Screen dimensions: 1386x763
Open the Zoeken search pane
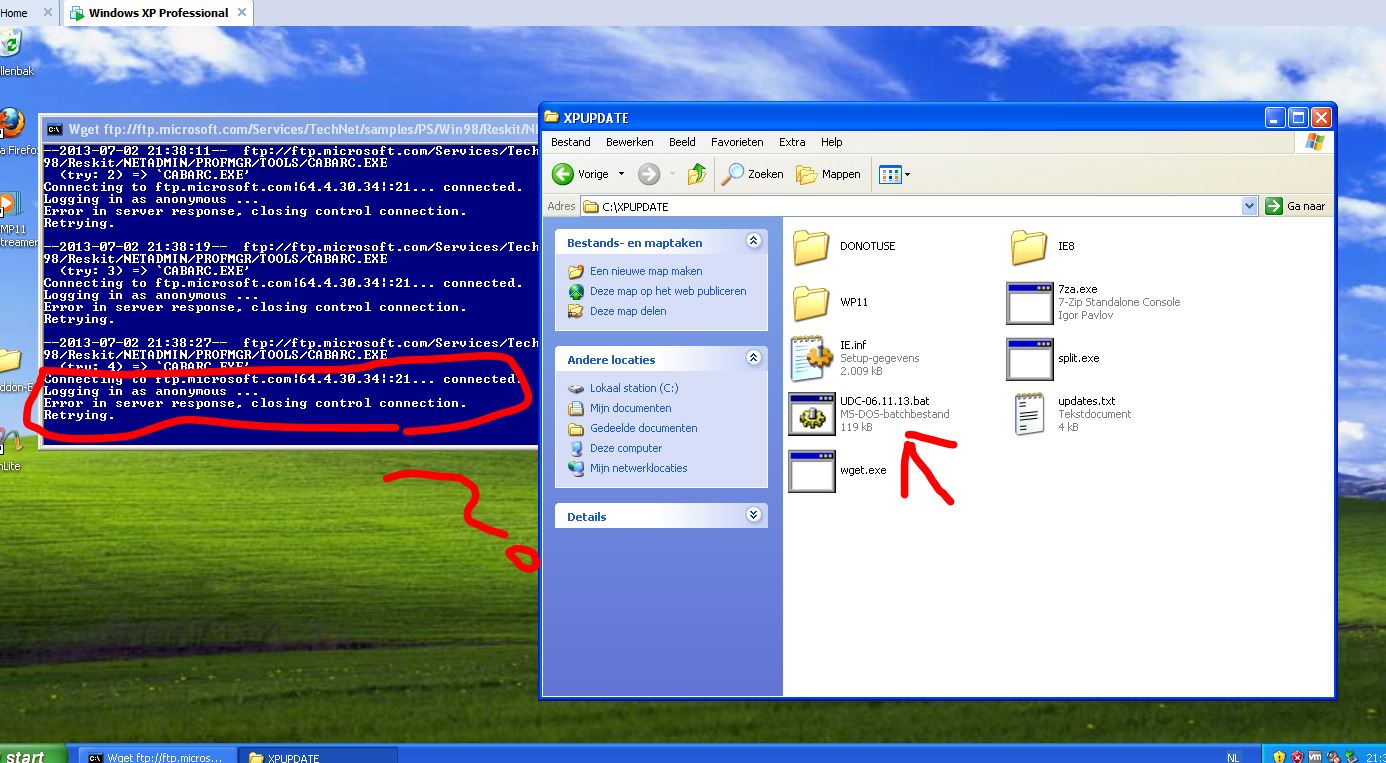click(x=753, y=174)
